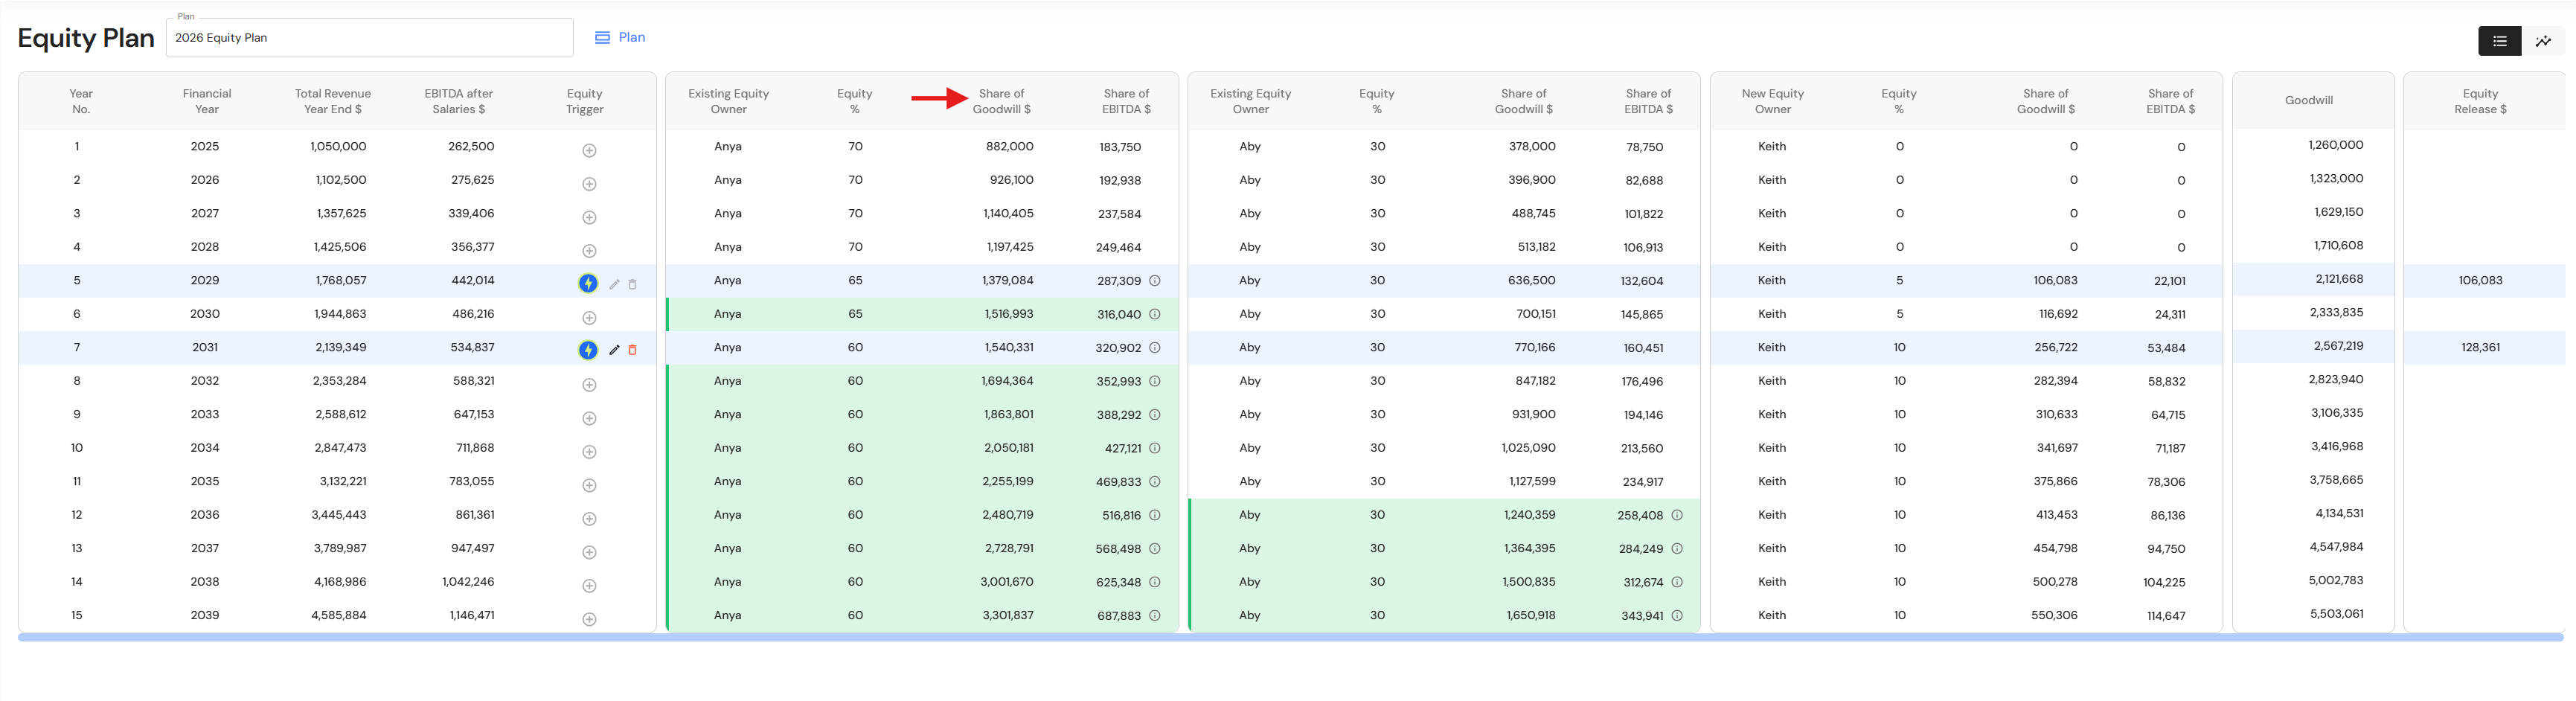Viewport: 2576px width, 701px height.
Task: Open the Plan selector showing 2026 Equity Plan
Action: pos(370,38)
